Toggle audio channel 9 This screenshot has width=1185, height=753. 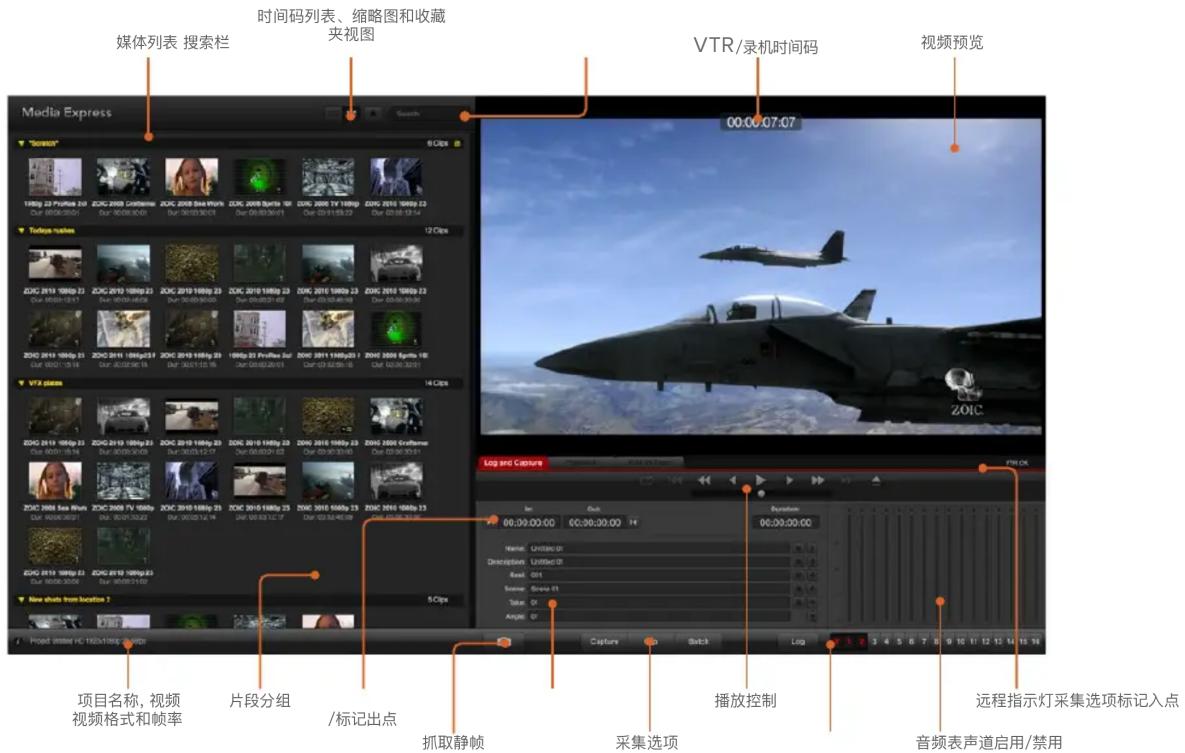point(948,642)
